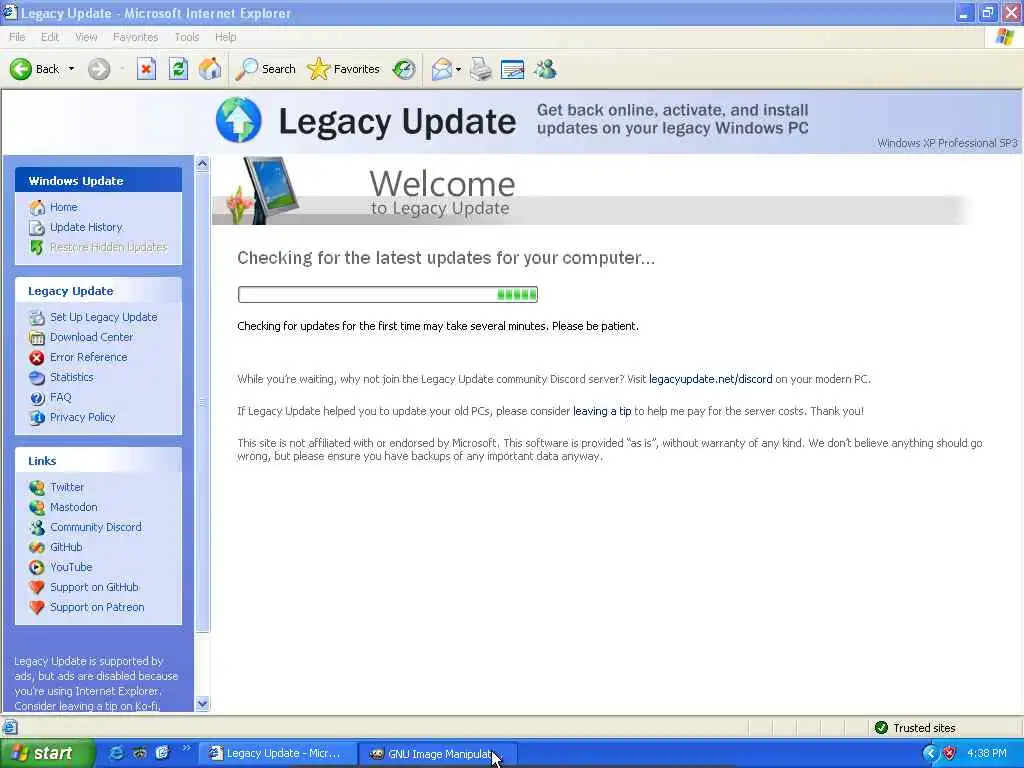1024x768 pixels.
Task: Click the Support on GitHub heart icon
Action: (x=37, y=588)
